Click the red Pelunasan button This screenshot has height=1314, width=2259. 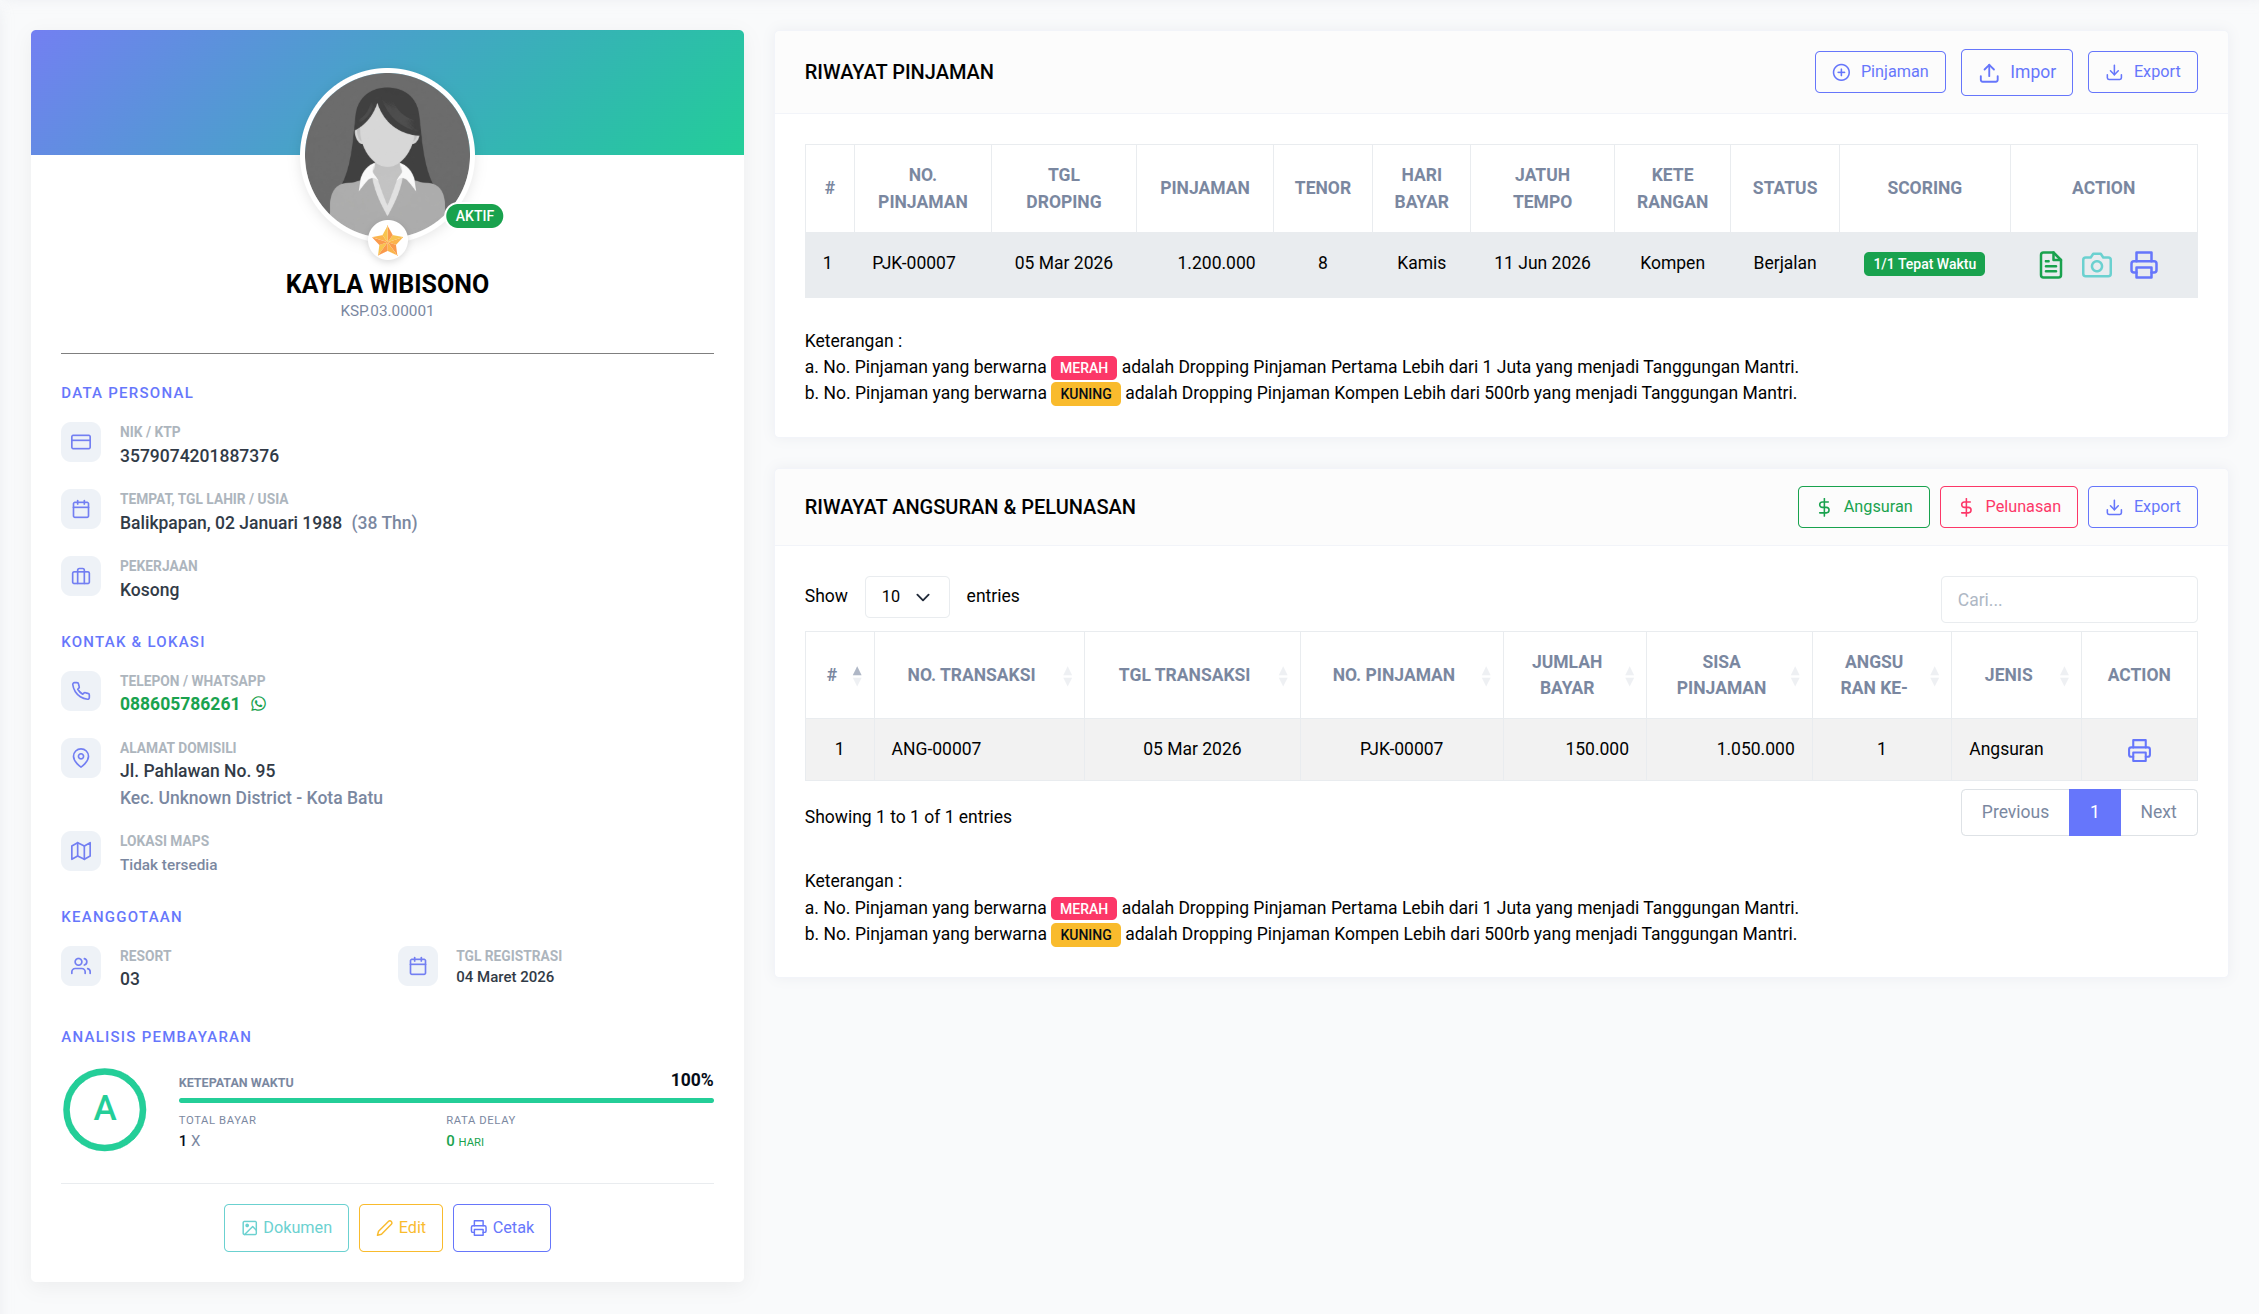point(2008,507)
